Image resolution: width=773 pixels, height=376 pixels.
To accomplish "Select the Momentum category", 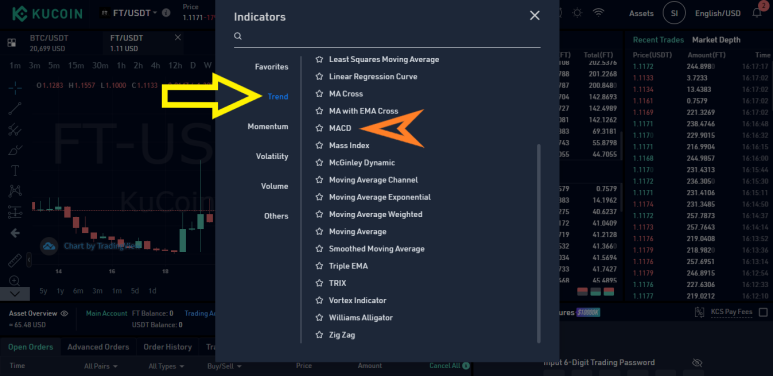I will [x=268, y=127].
